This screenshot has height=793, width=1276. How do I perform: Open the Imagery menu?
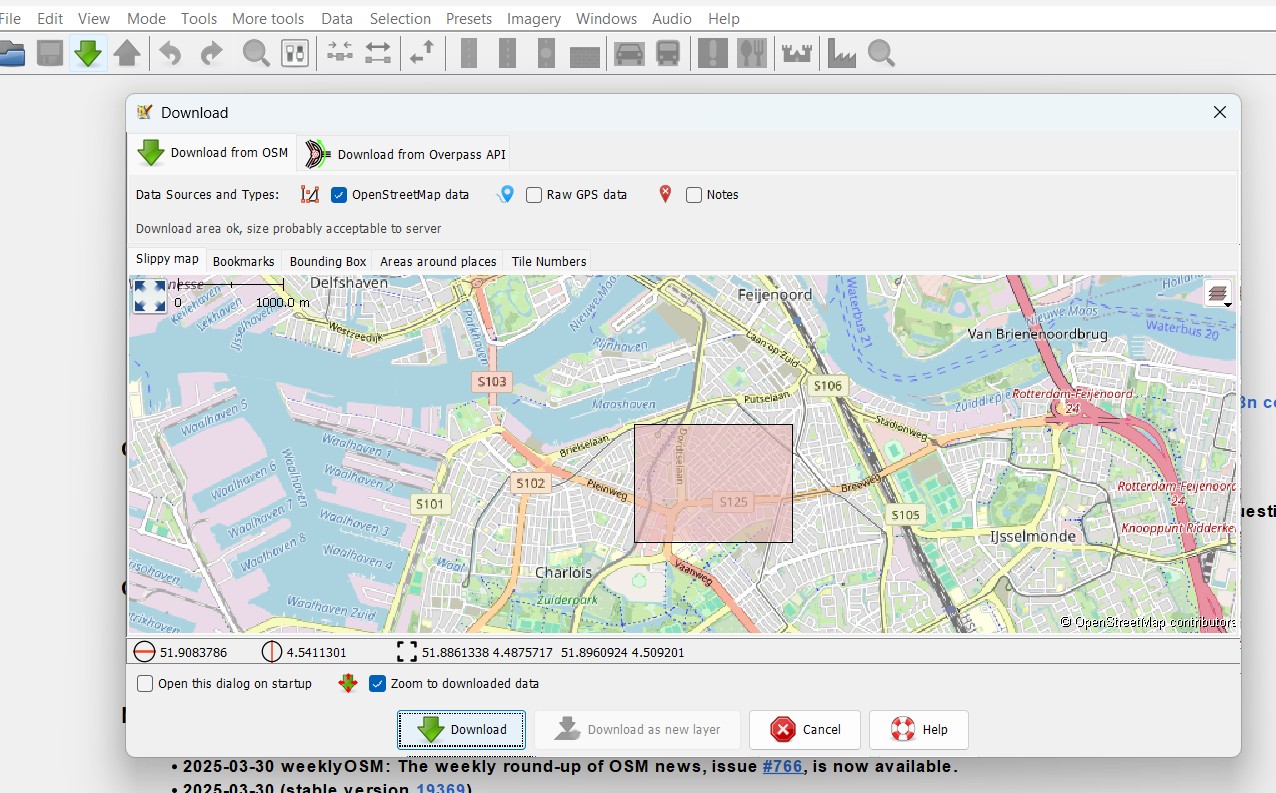[x=535, y=18]
